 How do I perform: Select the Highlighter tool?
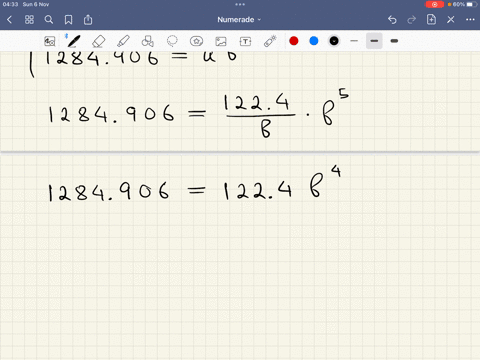[x=123, y=41]
